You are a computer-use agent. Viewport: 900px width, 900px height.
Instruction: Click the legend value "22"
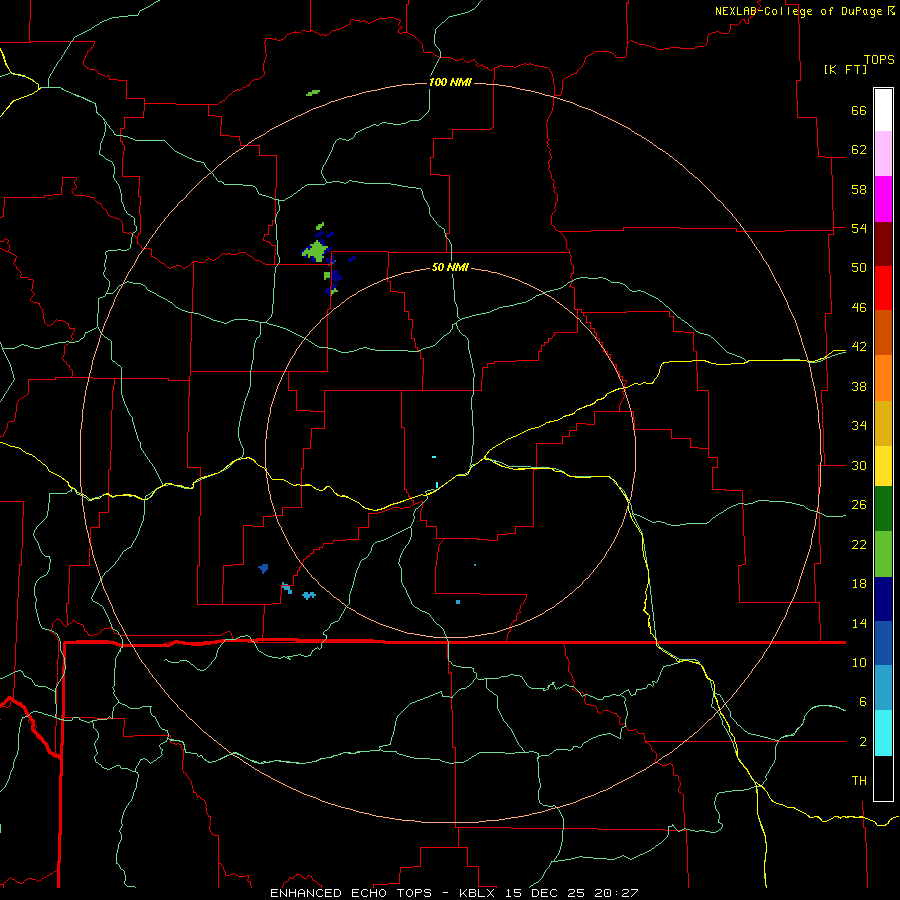coord(859,544)
